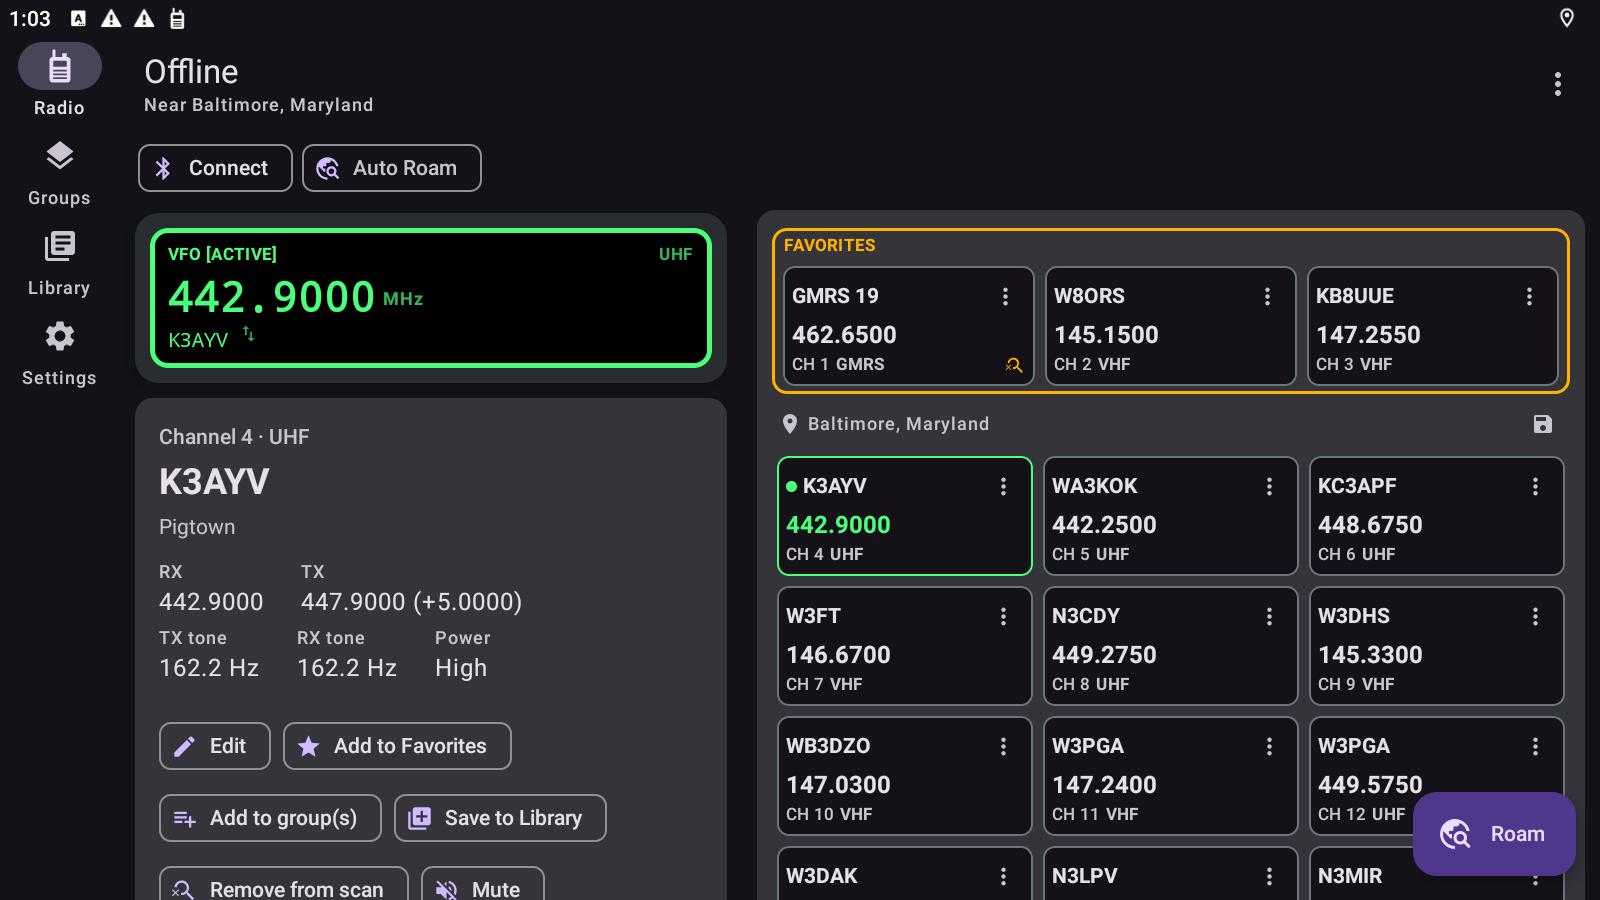Connect to radio via Bluetooth

[215, 168]
